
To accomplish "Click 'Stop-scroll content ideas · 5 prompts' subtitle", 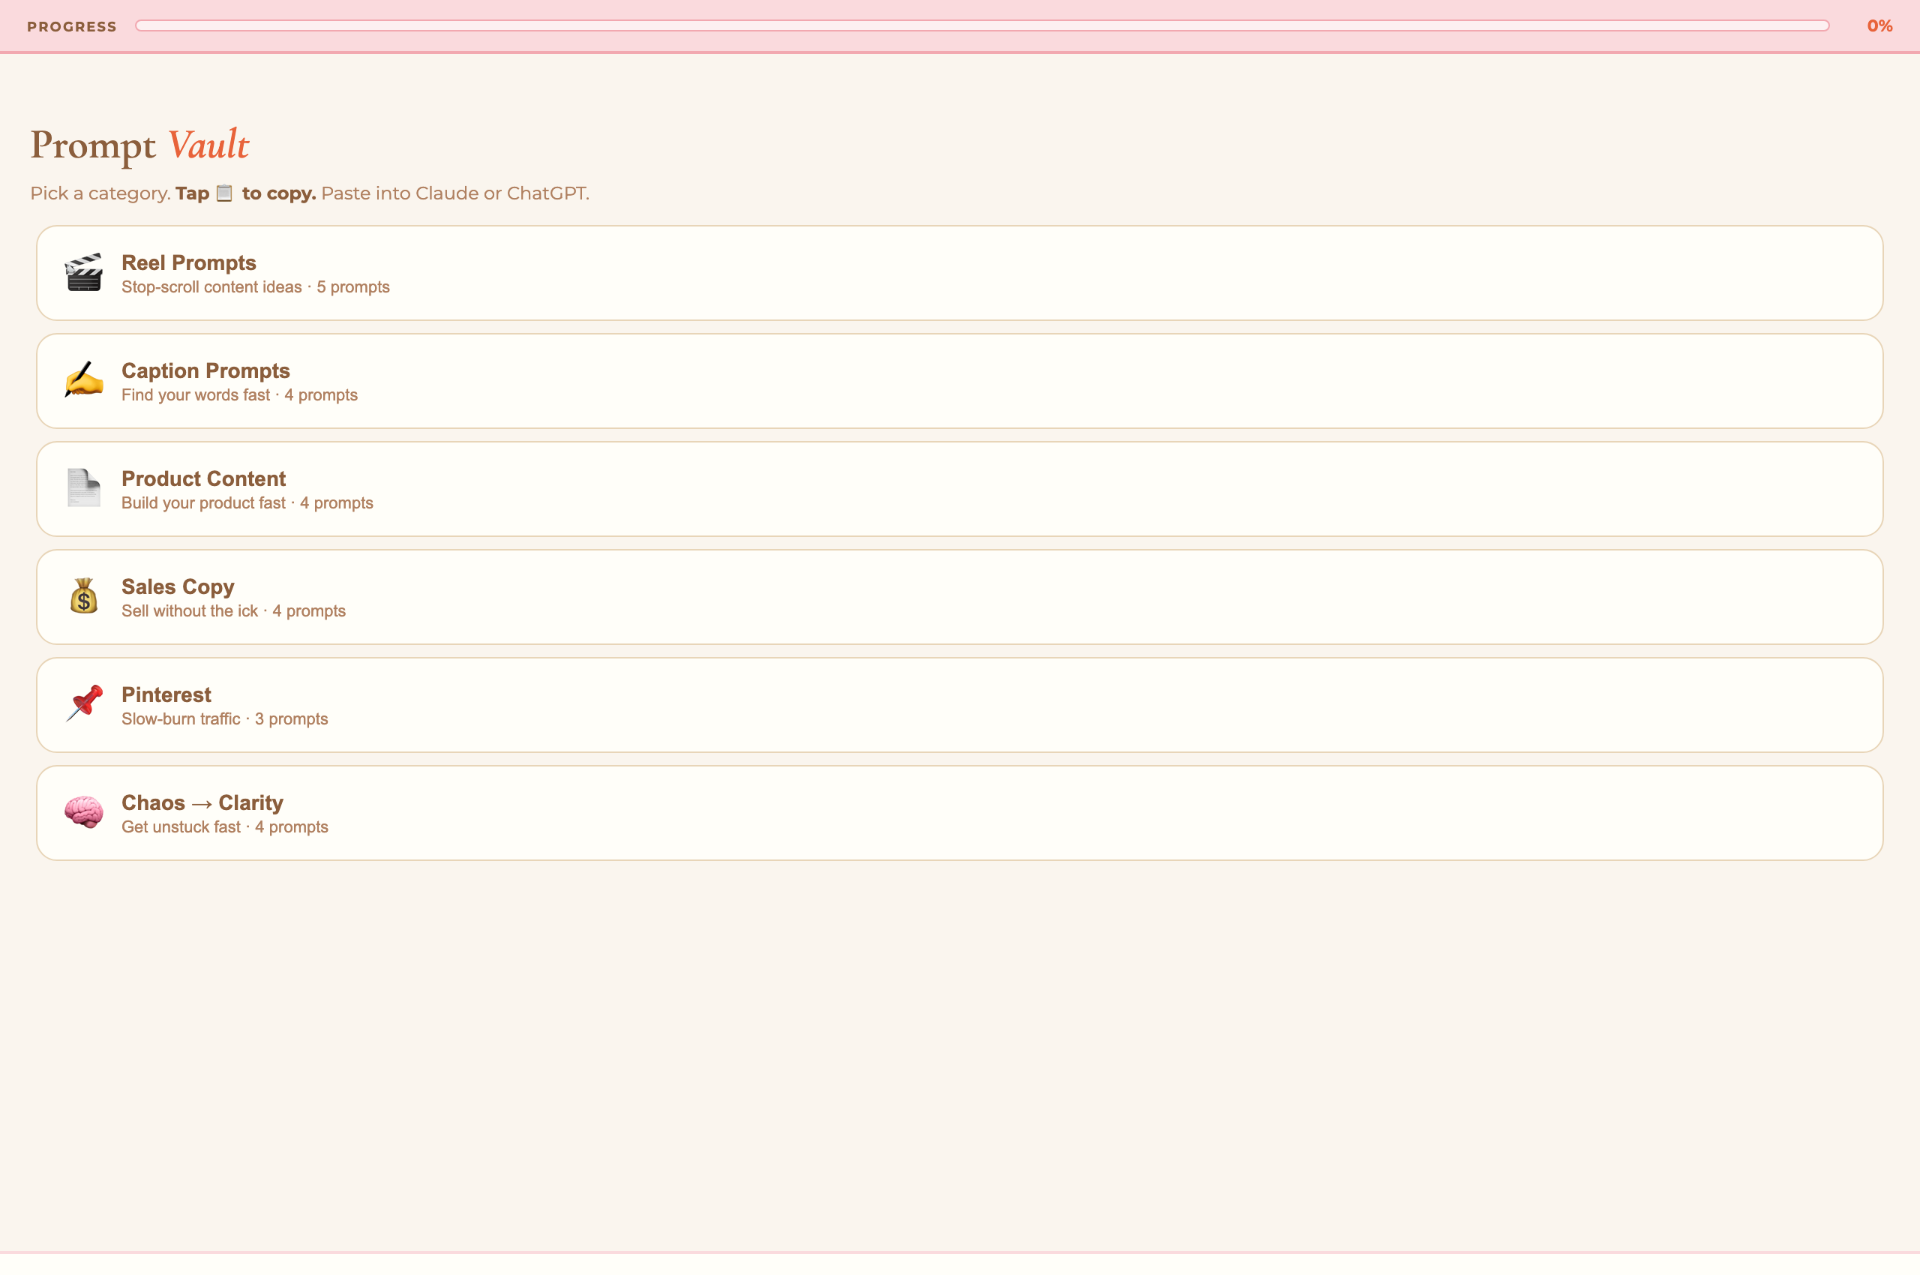I will click(x=256, y=287).
